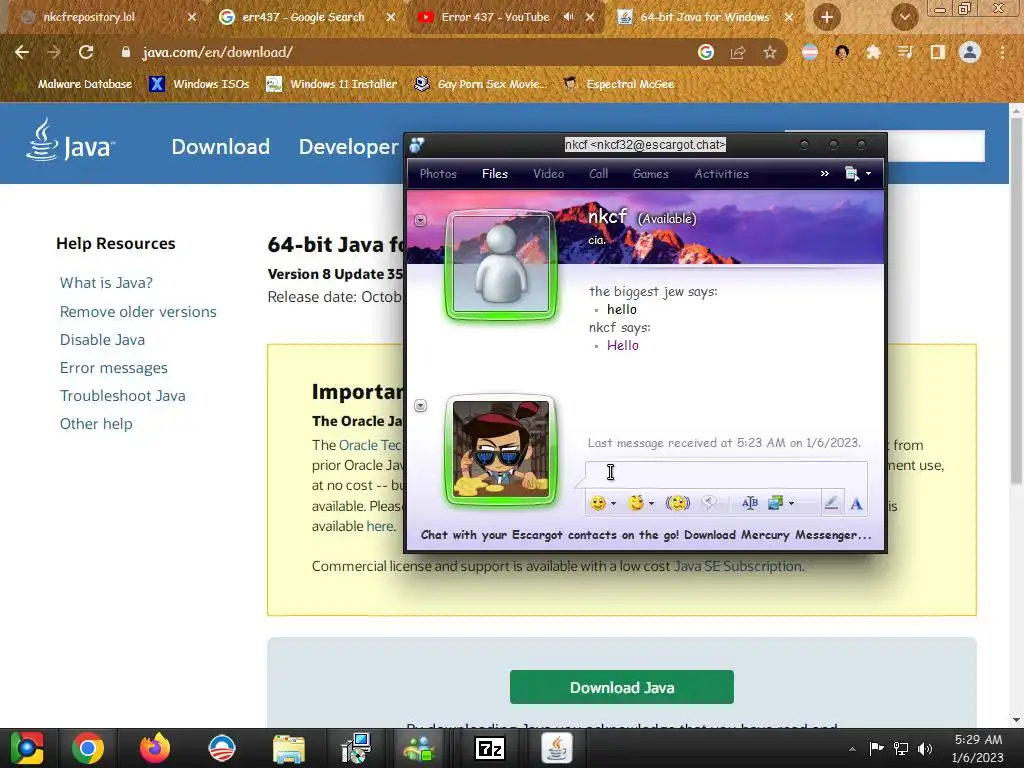Bookmark this page with the star icon
The image size is (1024, 768).
(x=770, y=52)
